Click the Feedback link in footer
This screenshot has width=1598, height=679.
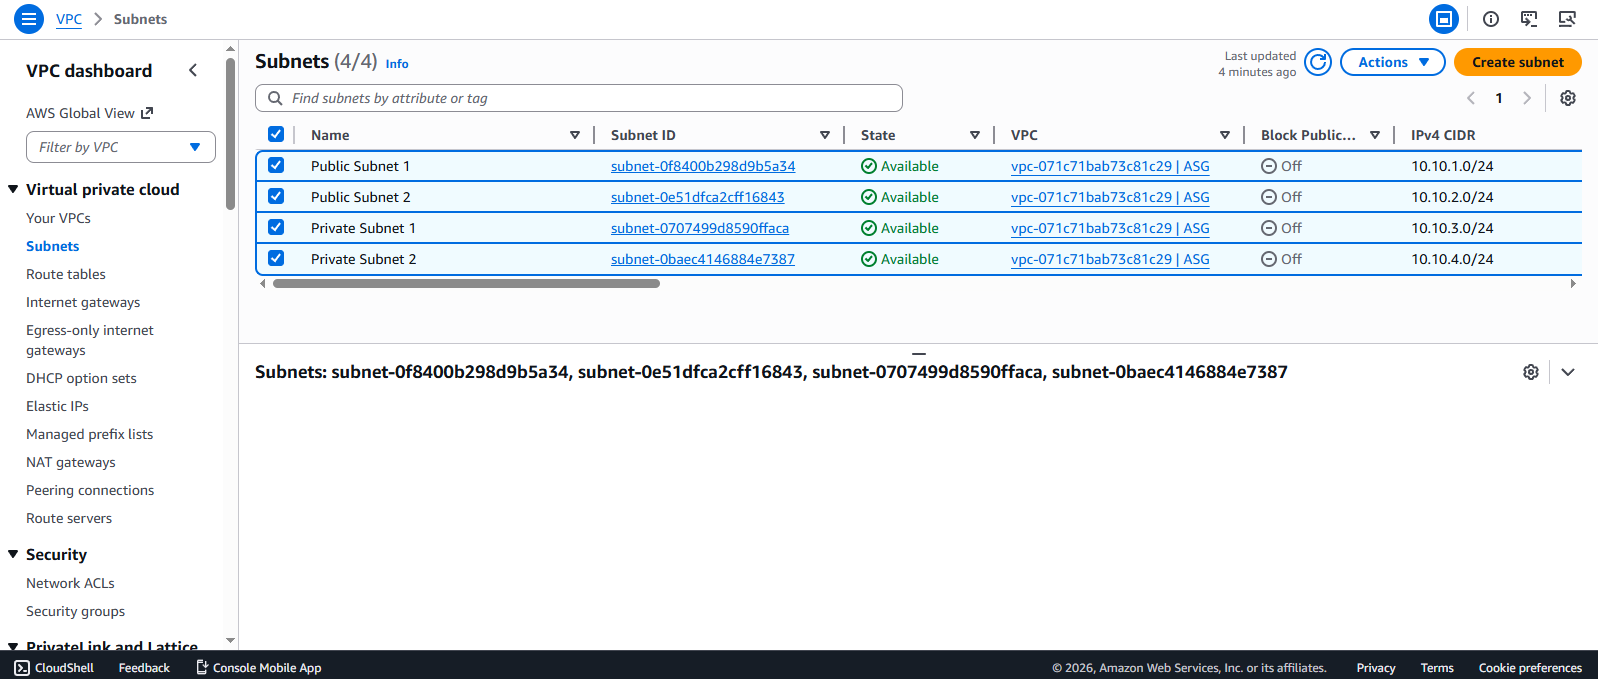pyautogui.click(x=144, y=668)
